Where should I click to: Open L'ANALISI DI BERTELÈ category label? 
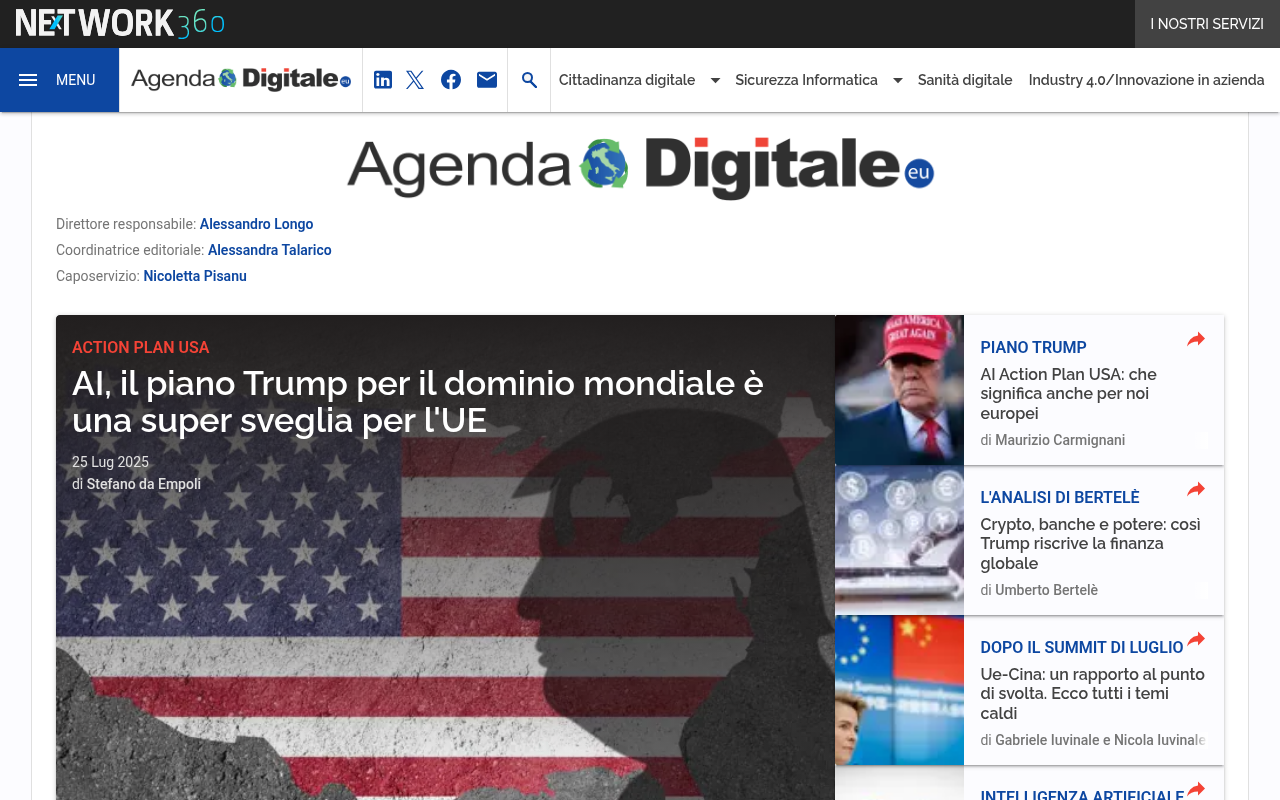(x=1060, y=497)
